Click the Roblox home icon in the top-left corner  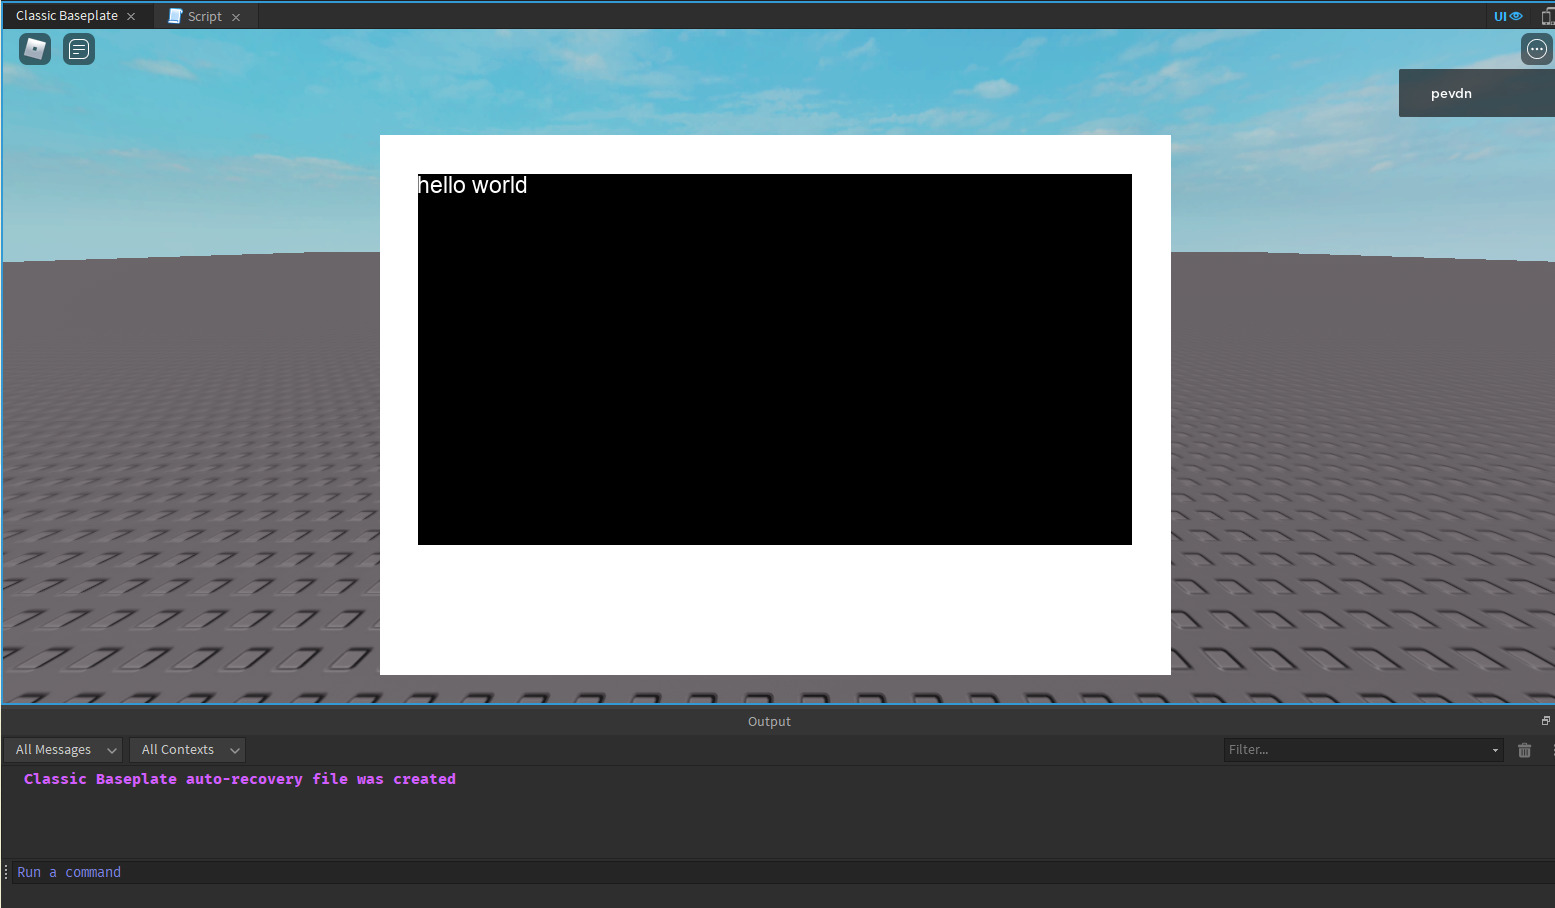pos(34,48)
